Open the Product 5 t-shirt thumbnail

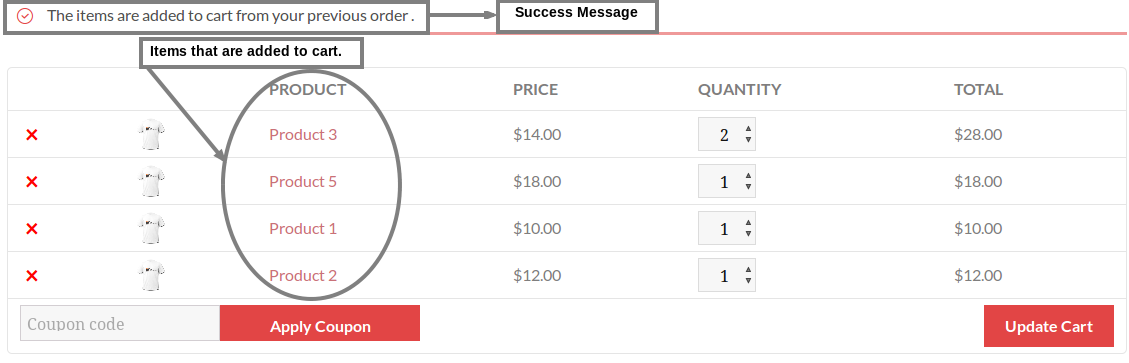[151, 182]
